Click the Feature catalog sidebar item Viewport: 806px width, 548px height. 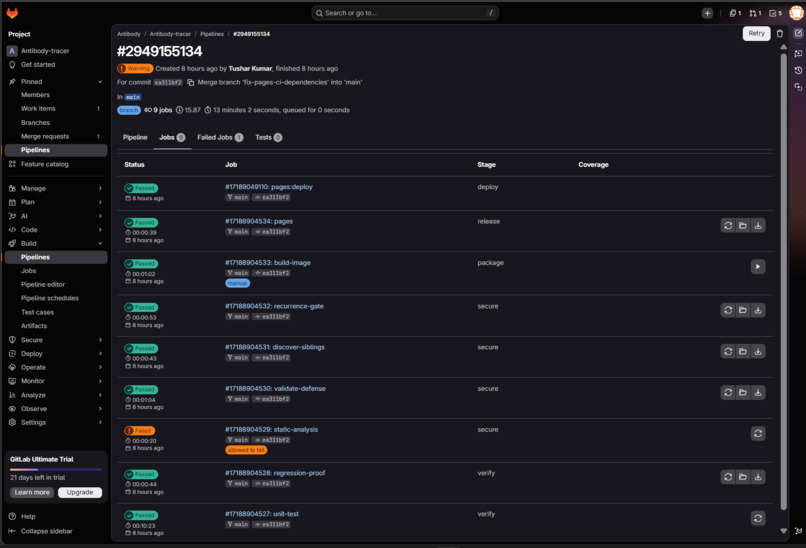[56, 164]
